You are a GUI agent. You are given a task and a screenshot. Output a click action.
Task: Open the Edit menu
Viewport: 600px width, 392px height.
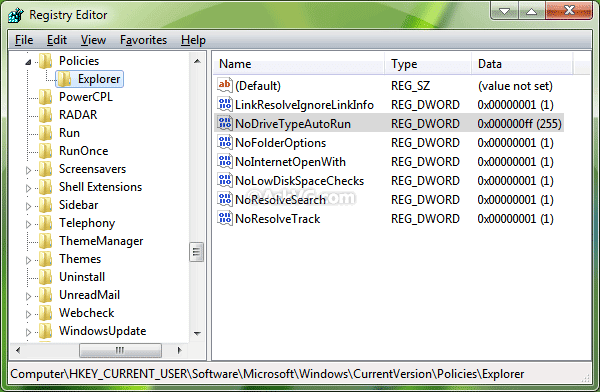pyautogui.click(x=57, y=40)
